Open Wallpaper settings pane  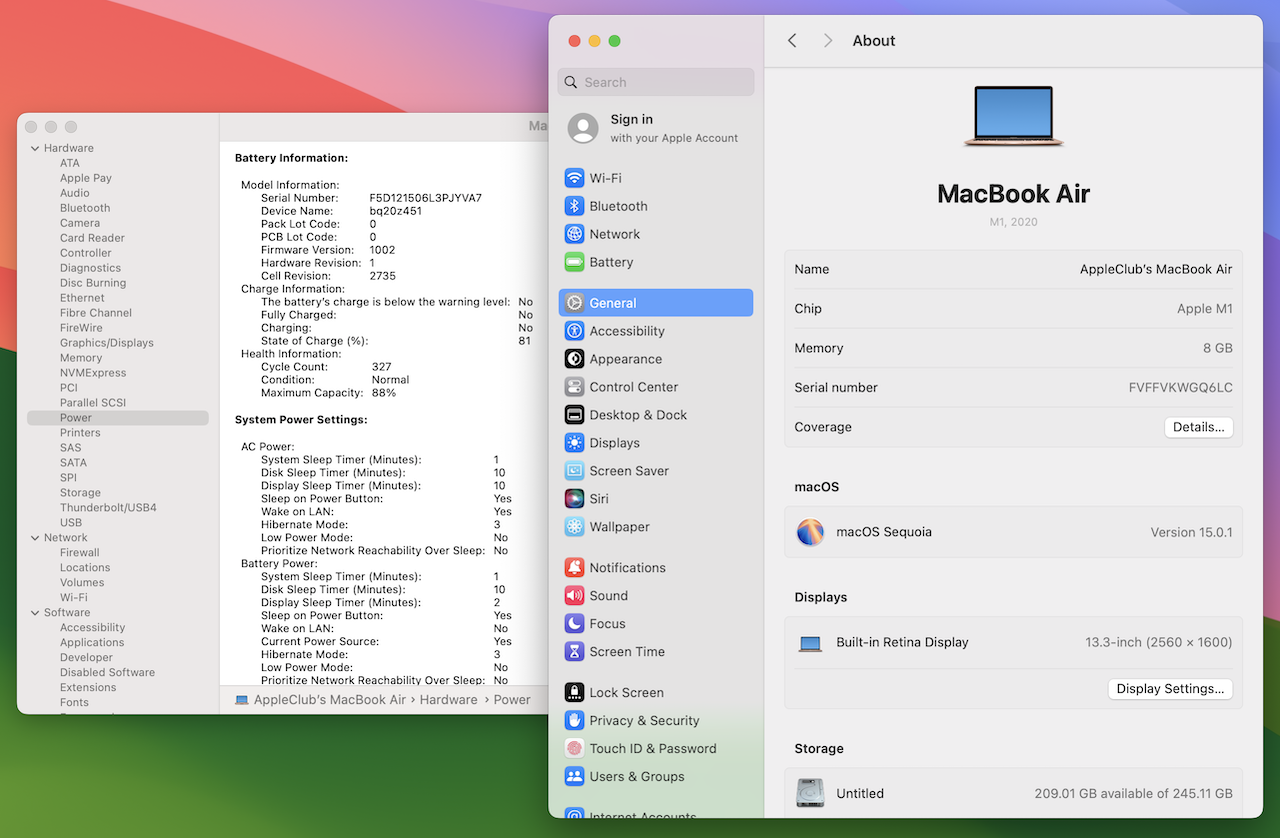[655, 527]
